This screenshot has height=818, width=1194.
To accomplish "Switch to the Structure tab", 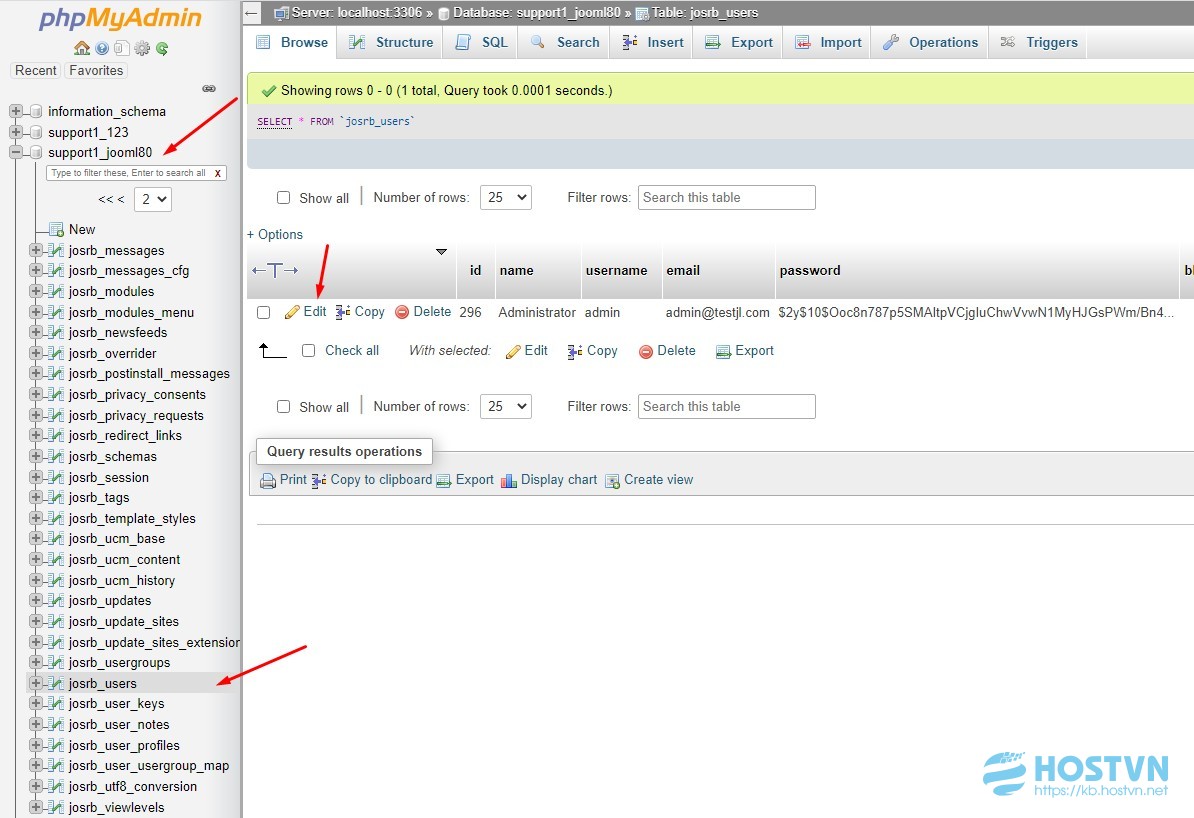I will 391,42.
